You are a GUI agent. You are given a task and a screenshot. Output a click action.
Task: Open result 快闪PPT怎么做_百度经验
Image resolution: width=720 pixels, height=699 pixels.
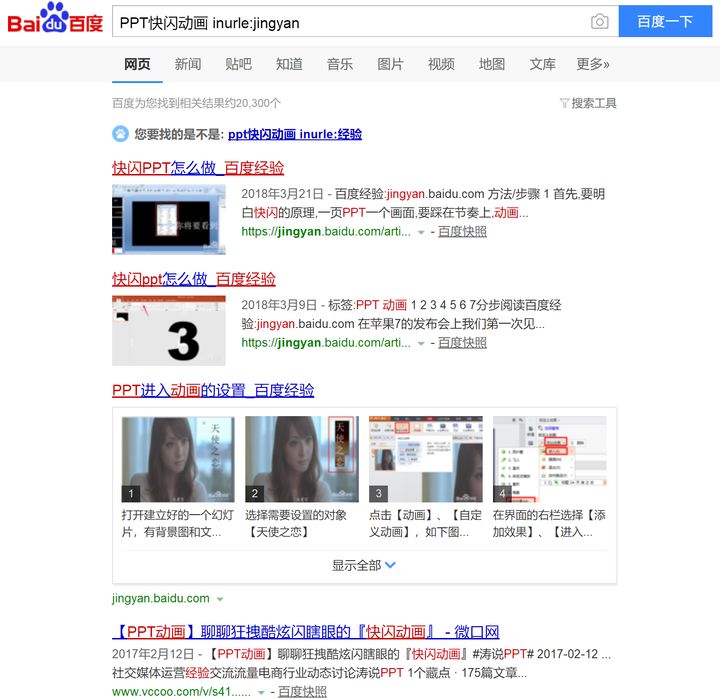coord(198,168)
